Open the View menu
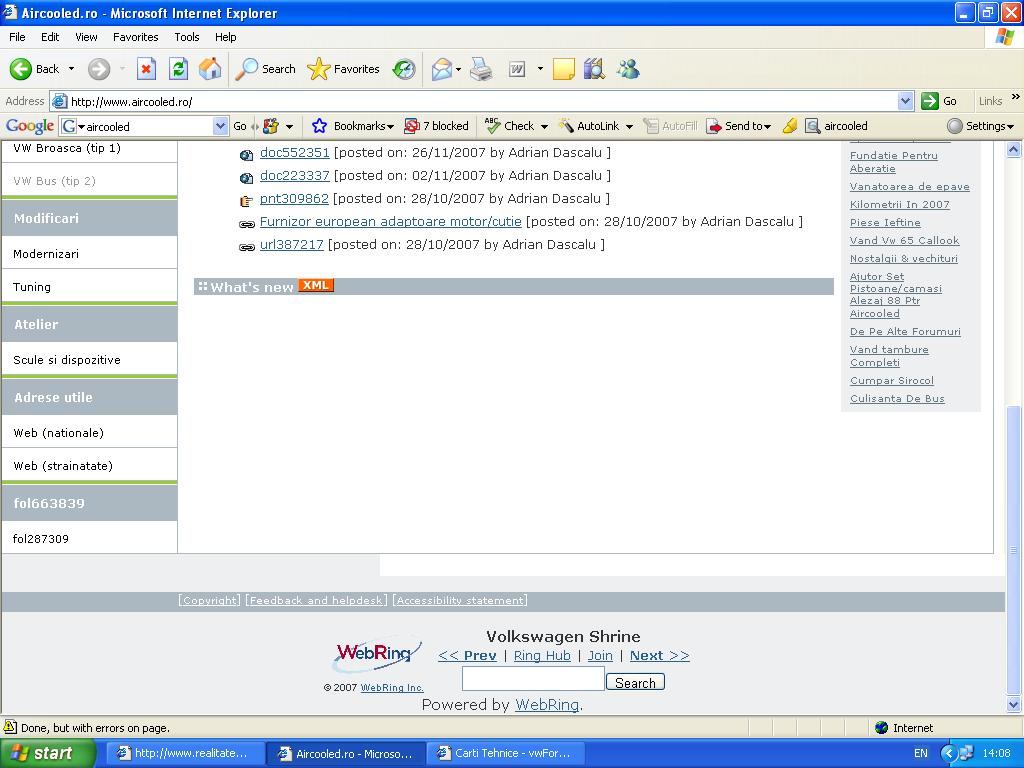 (x=86, y=37)
